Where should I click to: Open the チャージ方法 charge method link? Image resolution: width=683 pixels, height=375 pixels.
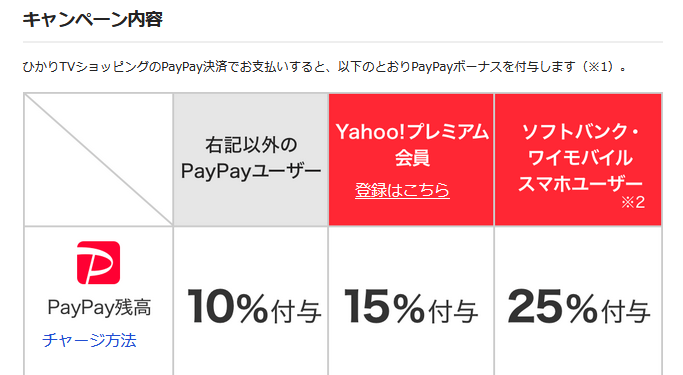pyautogui.click(x=89, y=340)
